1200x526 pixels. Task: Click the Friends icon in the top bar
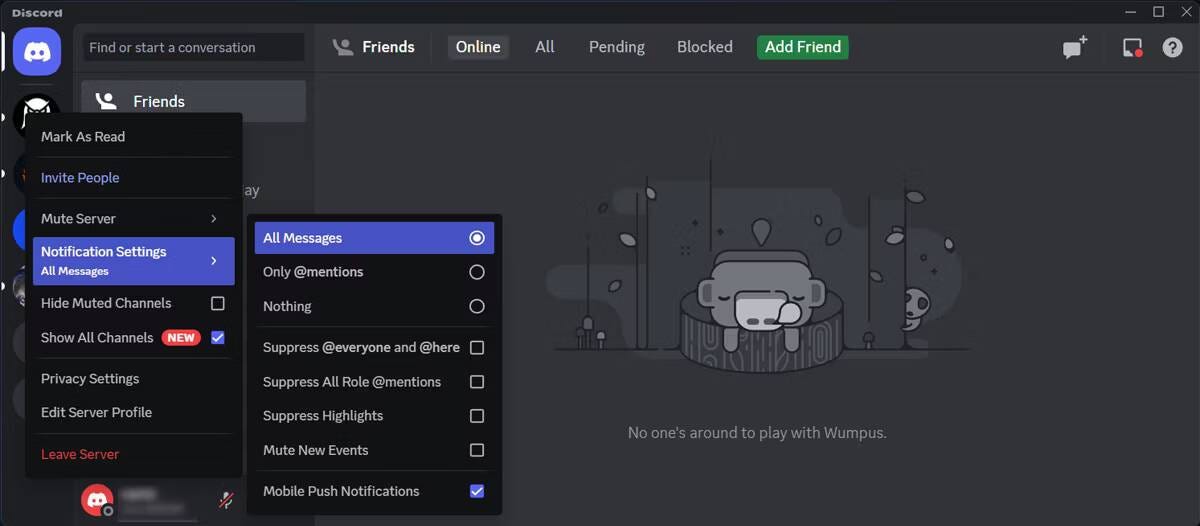coord(343,47)
